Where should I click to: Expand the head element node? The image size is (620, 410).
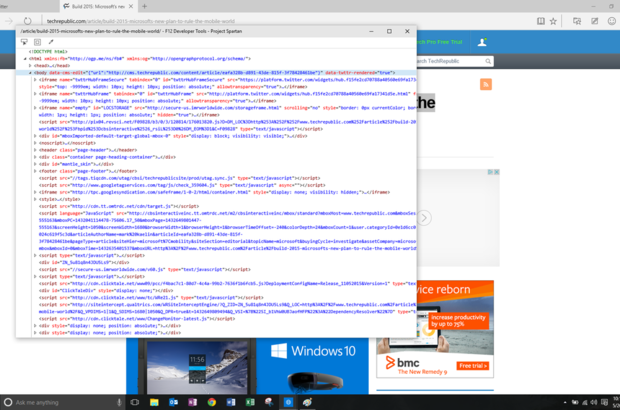[30, 66]
